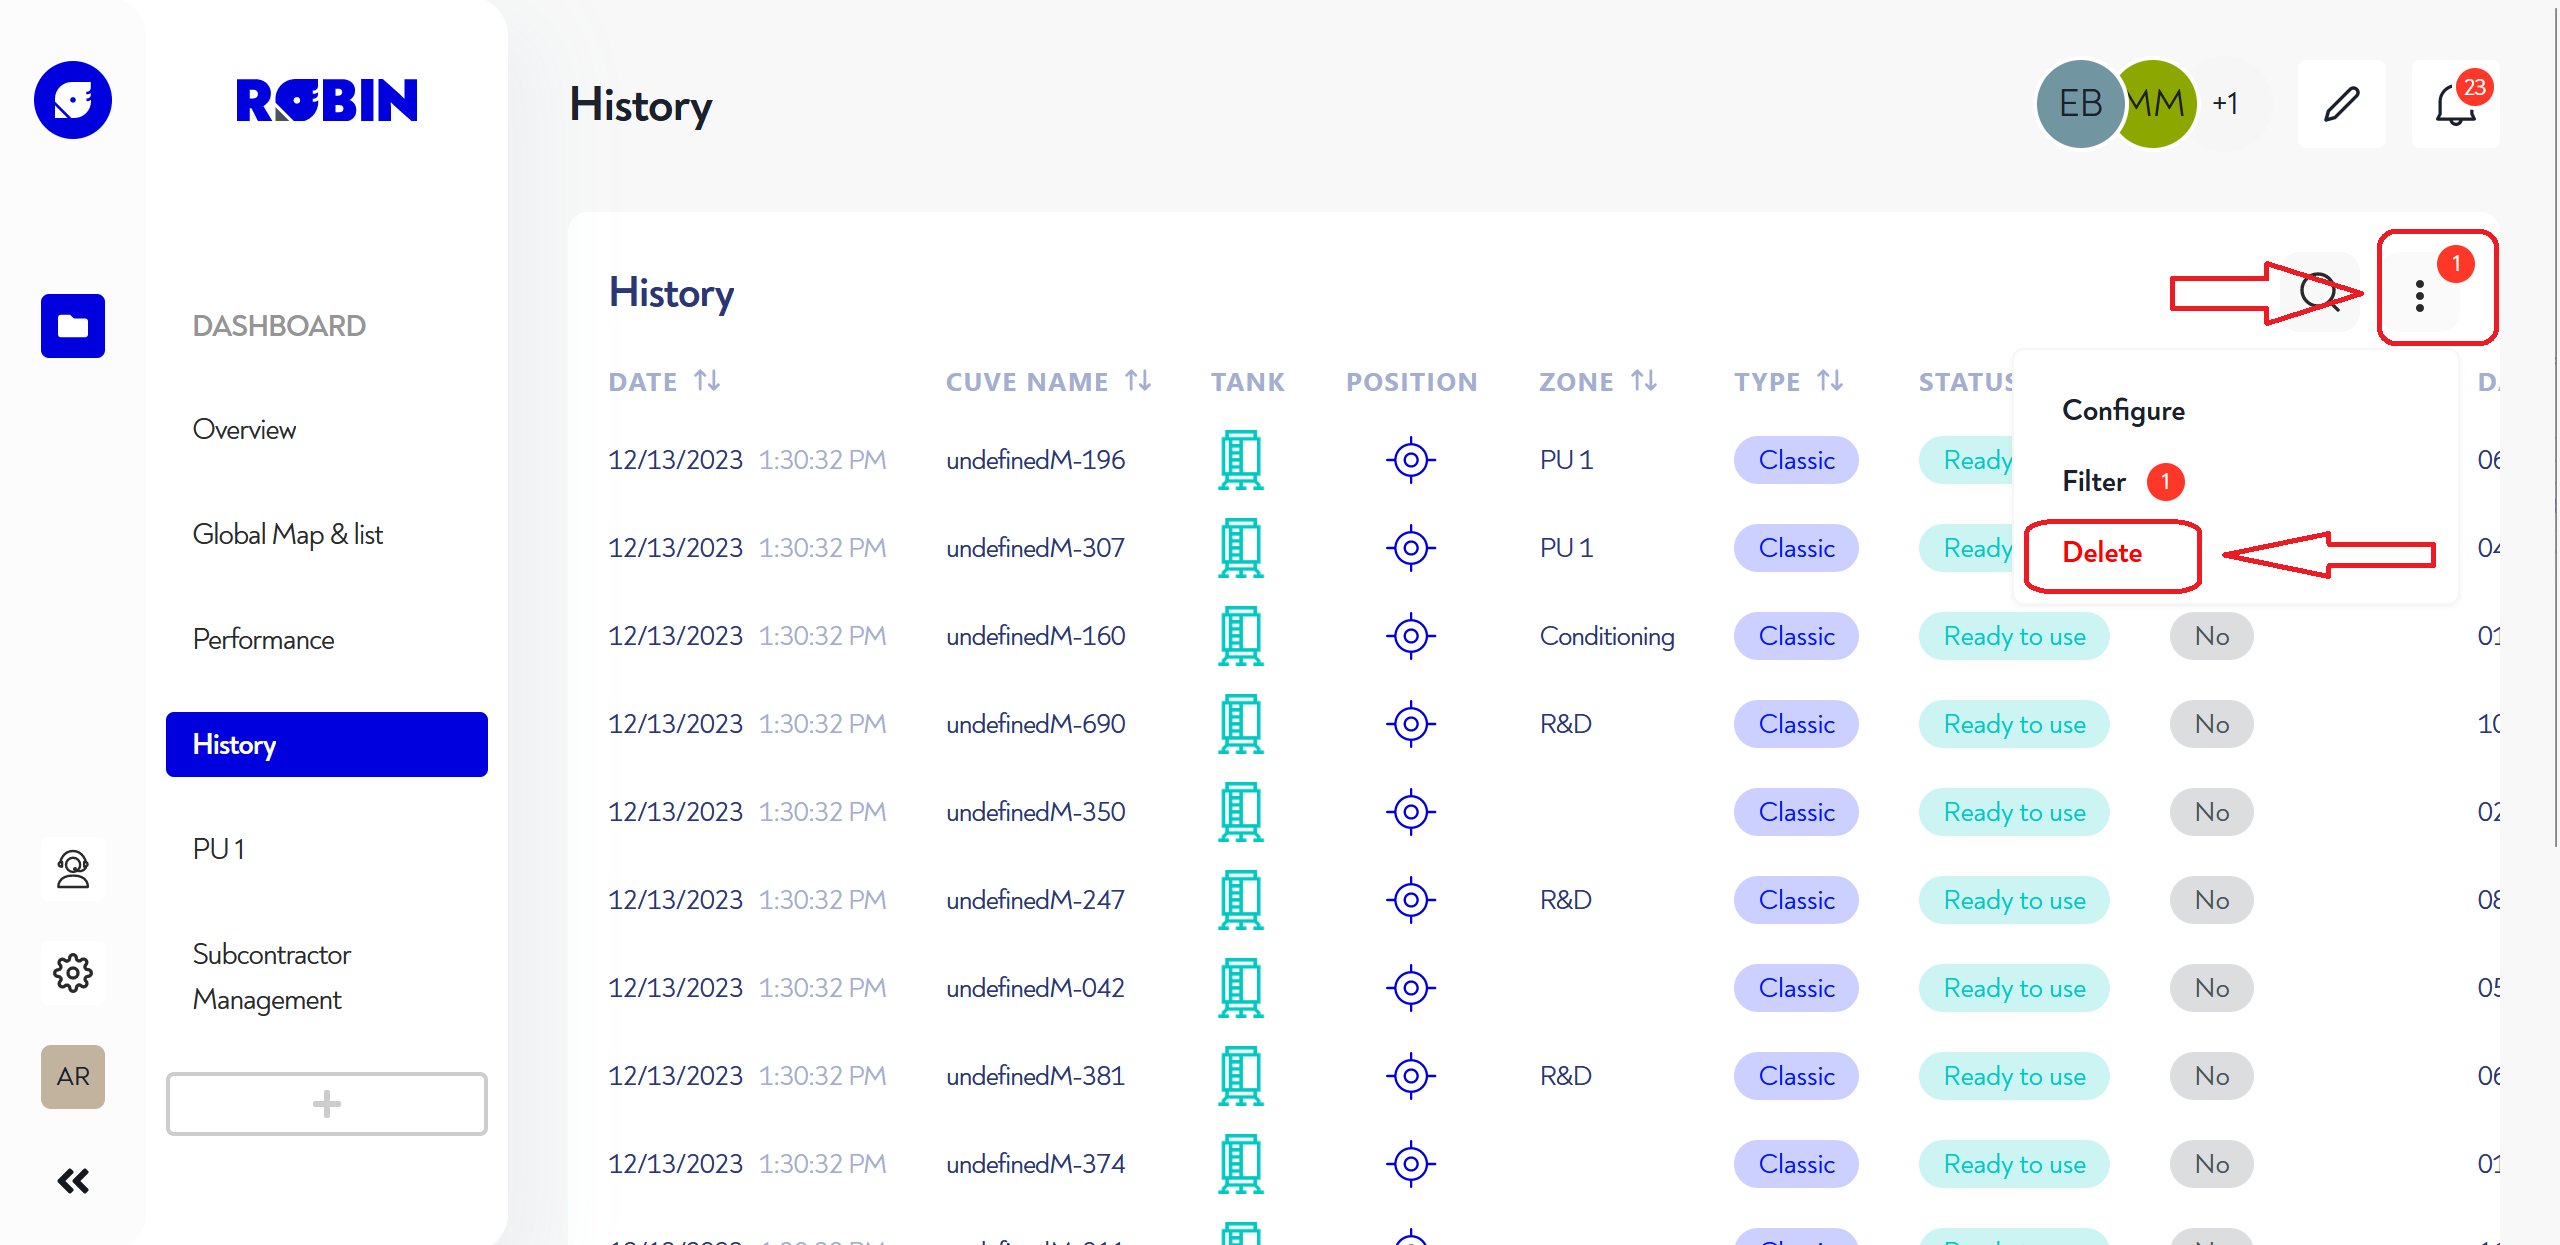
Task: Click the dashboard square icon in sidebar
Action: [73, 323]
